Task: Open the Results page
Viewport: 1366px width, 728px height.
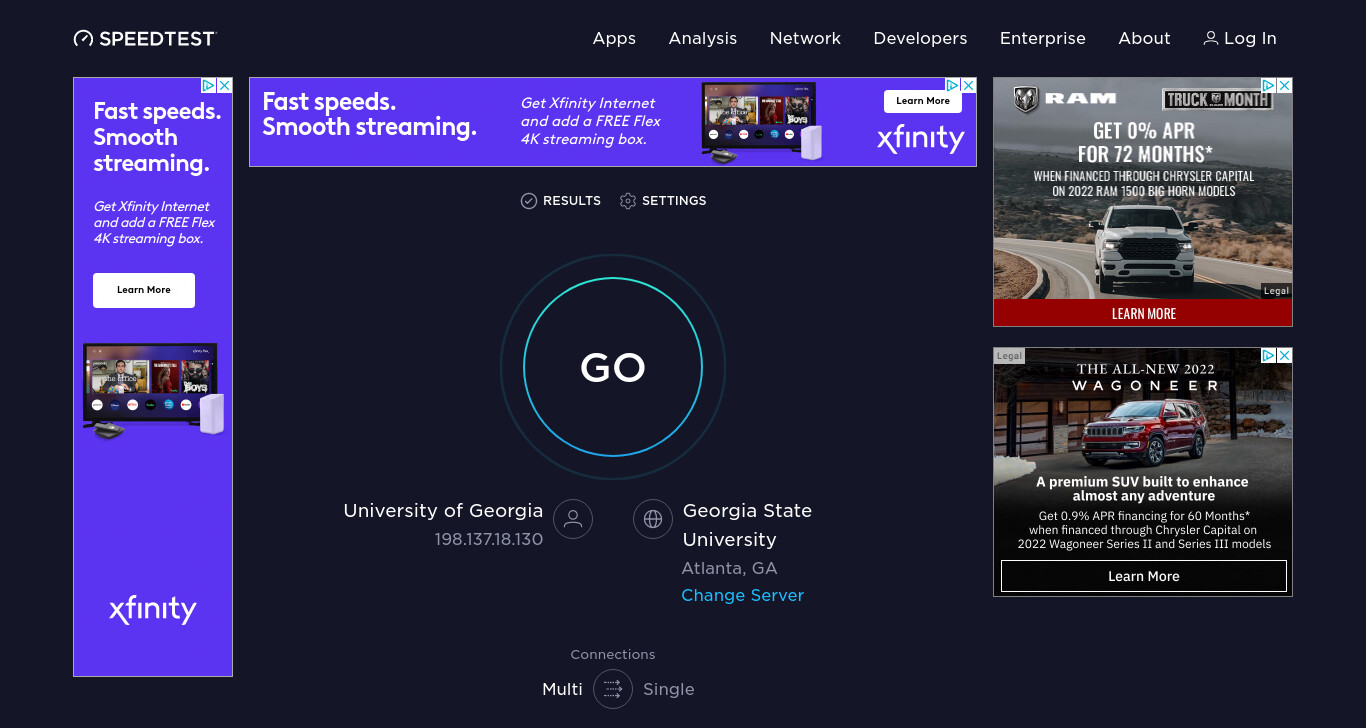Action: pyautogui.click(x=561, y=201)
